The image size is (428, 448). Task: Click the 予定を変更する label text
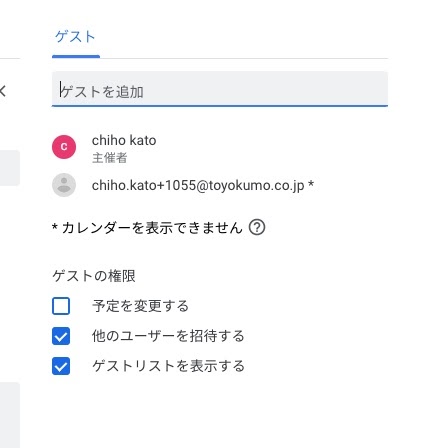pos(141,306)
